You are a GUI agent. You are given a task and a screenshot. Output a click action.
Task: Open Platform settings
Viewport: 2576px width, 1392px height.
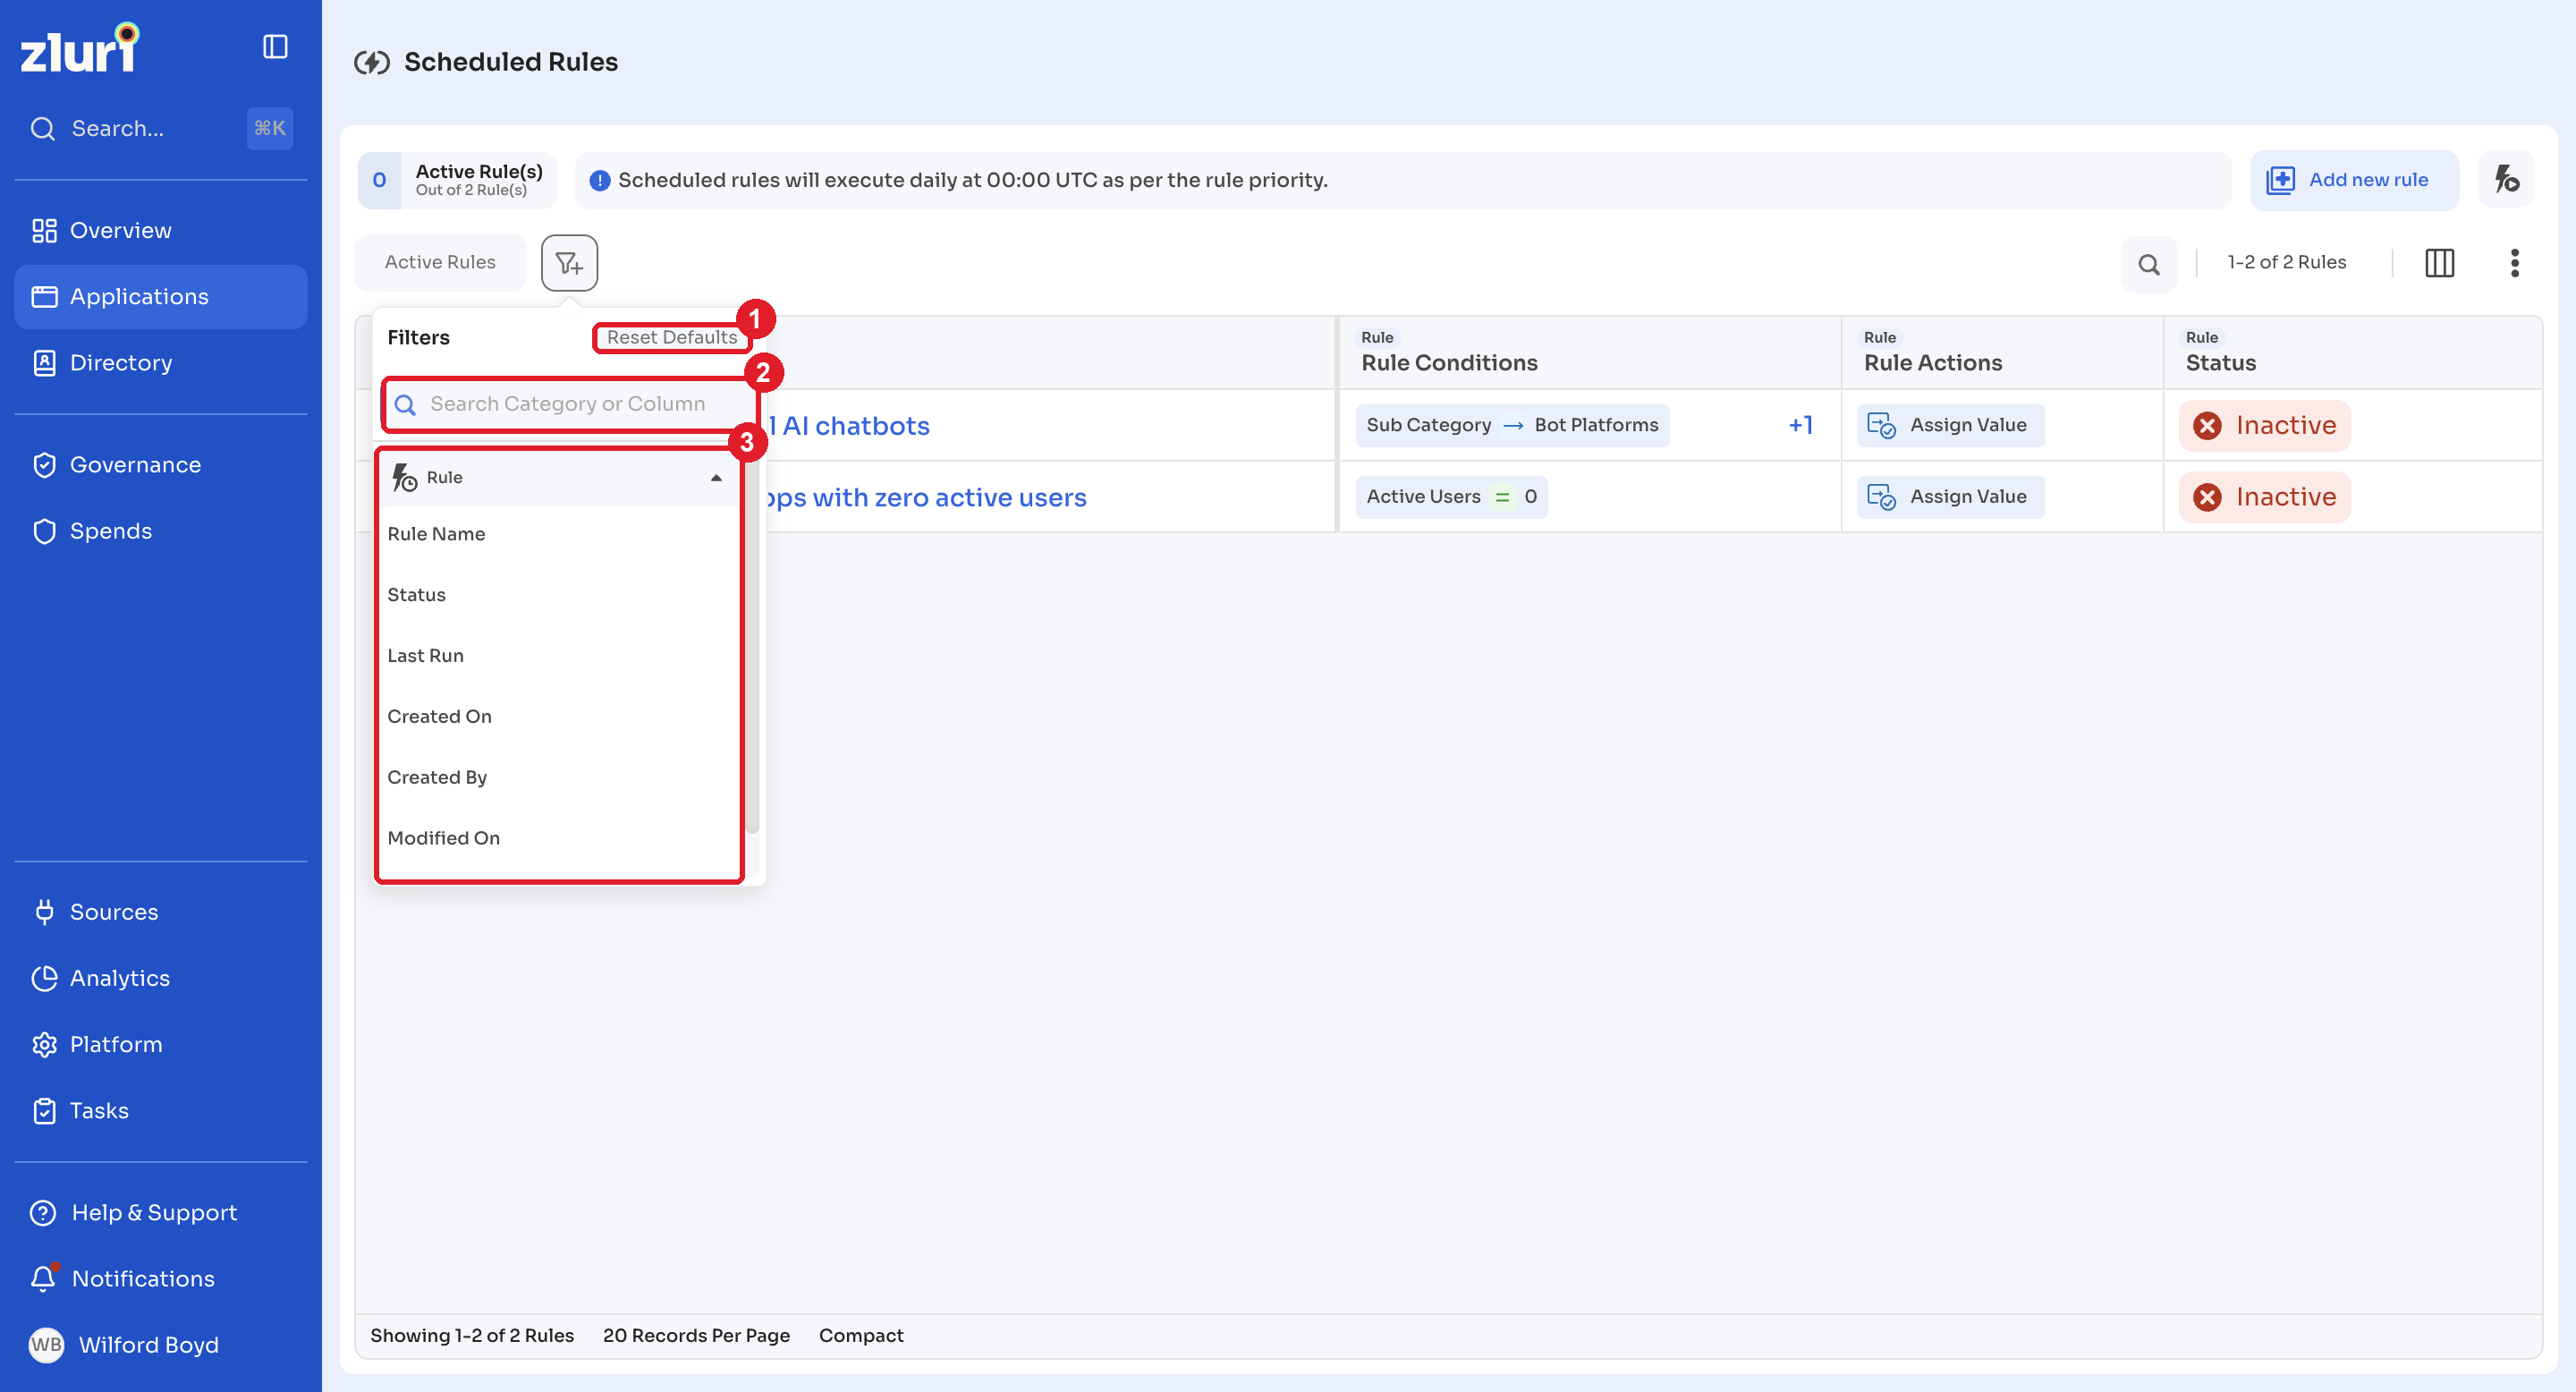click(161, 1044)
